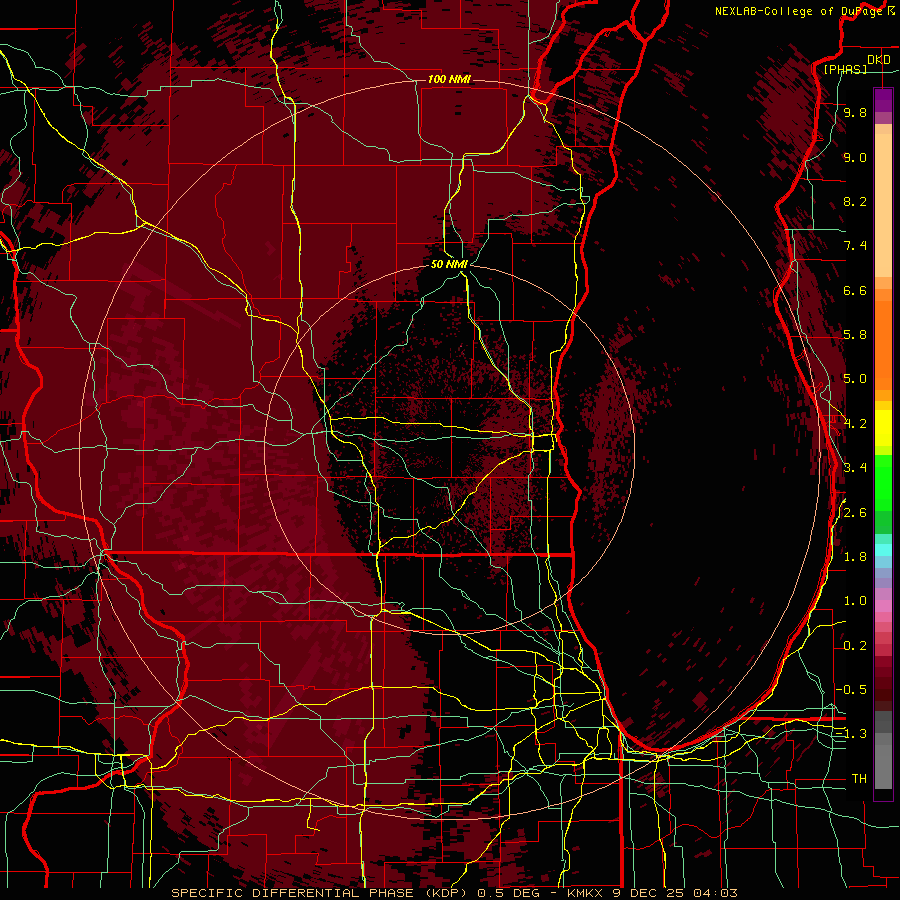Click the purple segment atop the color bar
The width and height of the screenshot is (900, 900).
click(x=883, y=100)
